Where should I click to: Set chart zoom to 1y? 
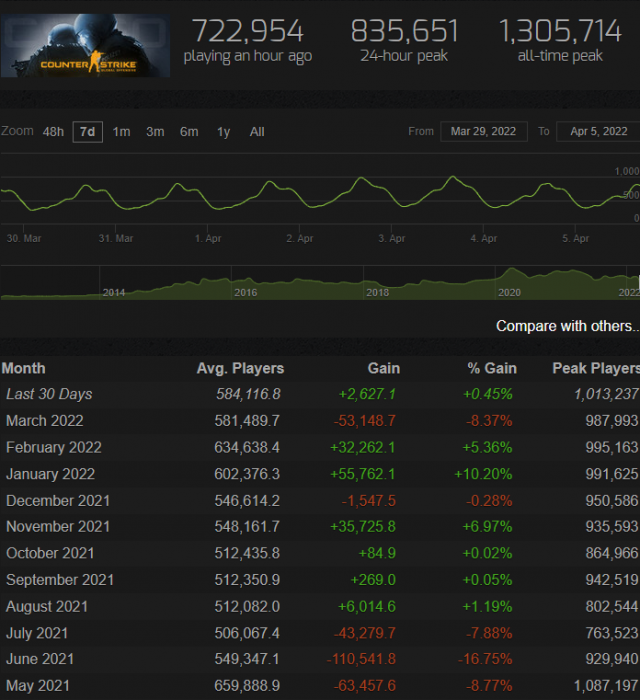pos(223,132)
